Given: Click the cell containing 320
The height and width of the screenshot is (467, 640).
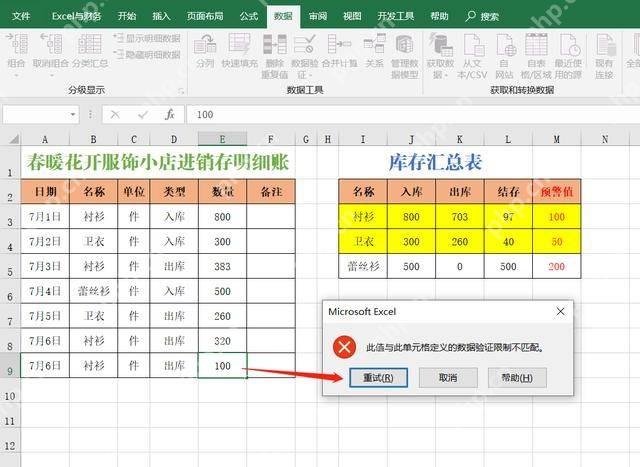Looking at the screenshot, I should tap(222, 341).
